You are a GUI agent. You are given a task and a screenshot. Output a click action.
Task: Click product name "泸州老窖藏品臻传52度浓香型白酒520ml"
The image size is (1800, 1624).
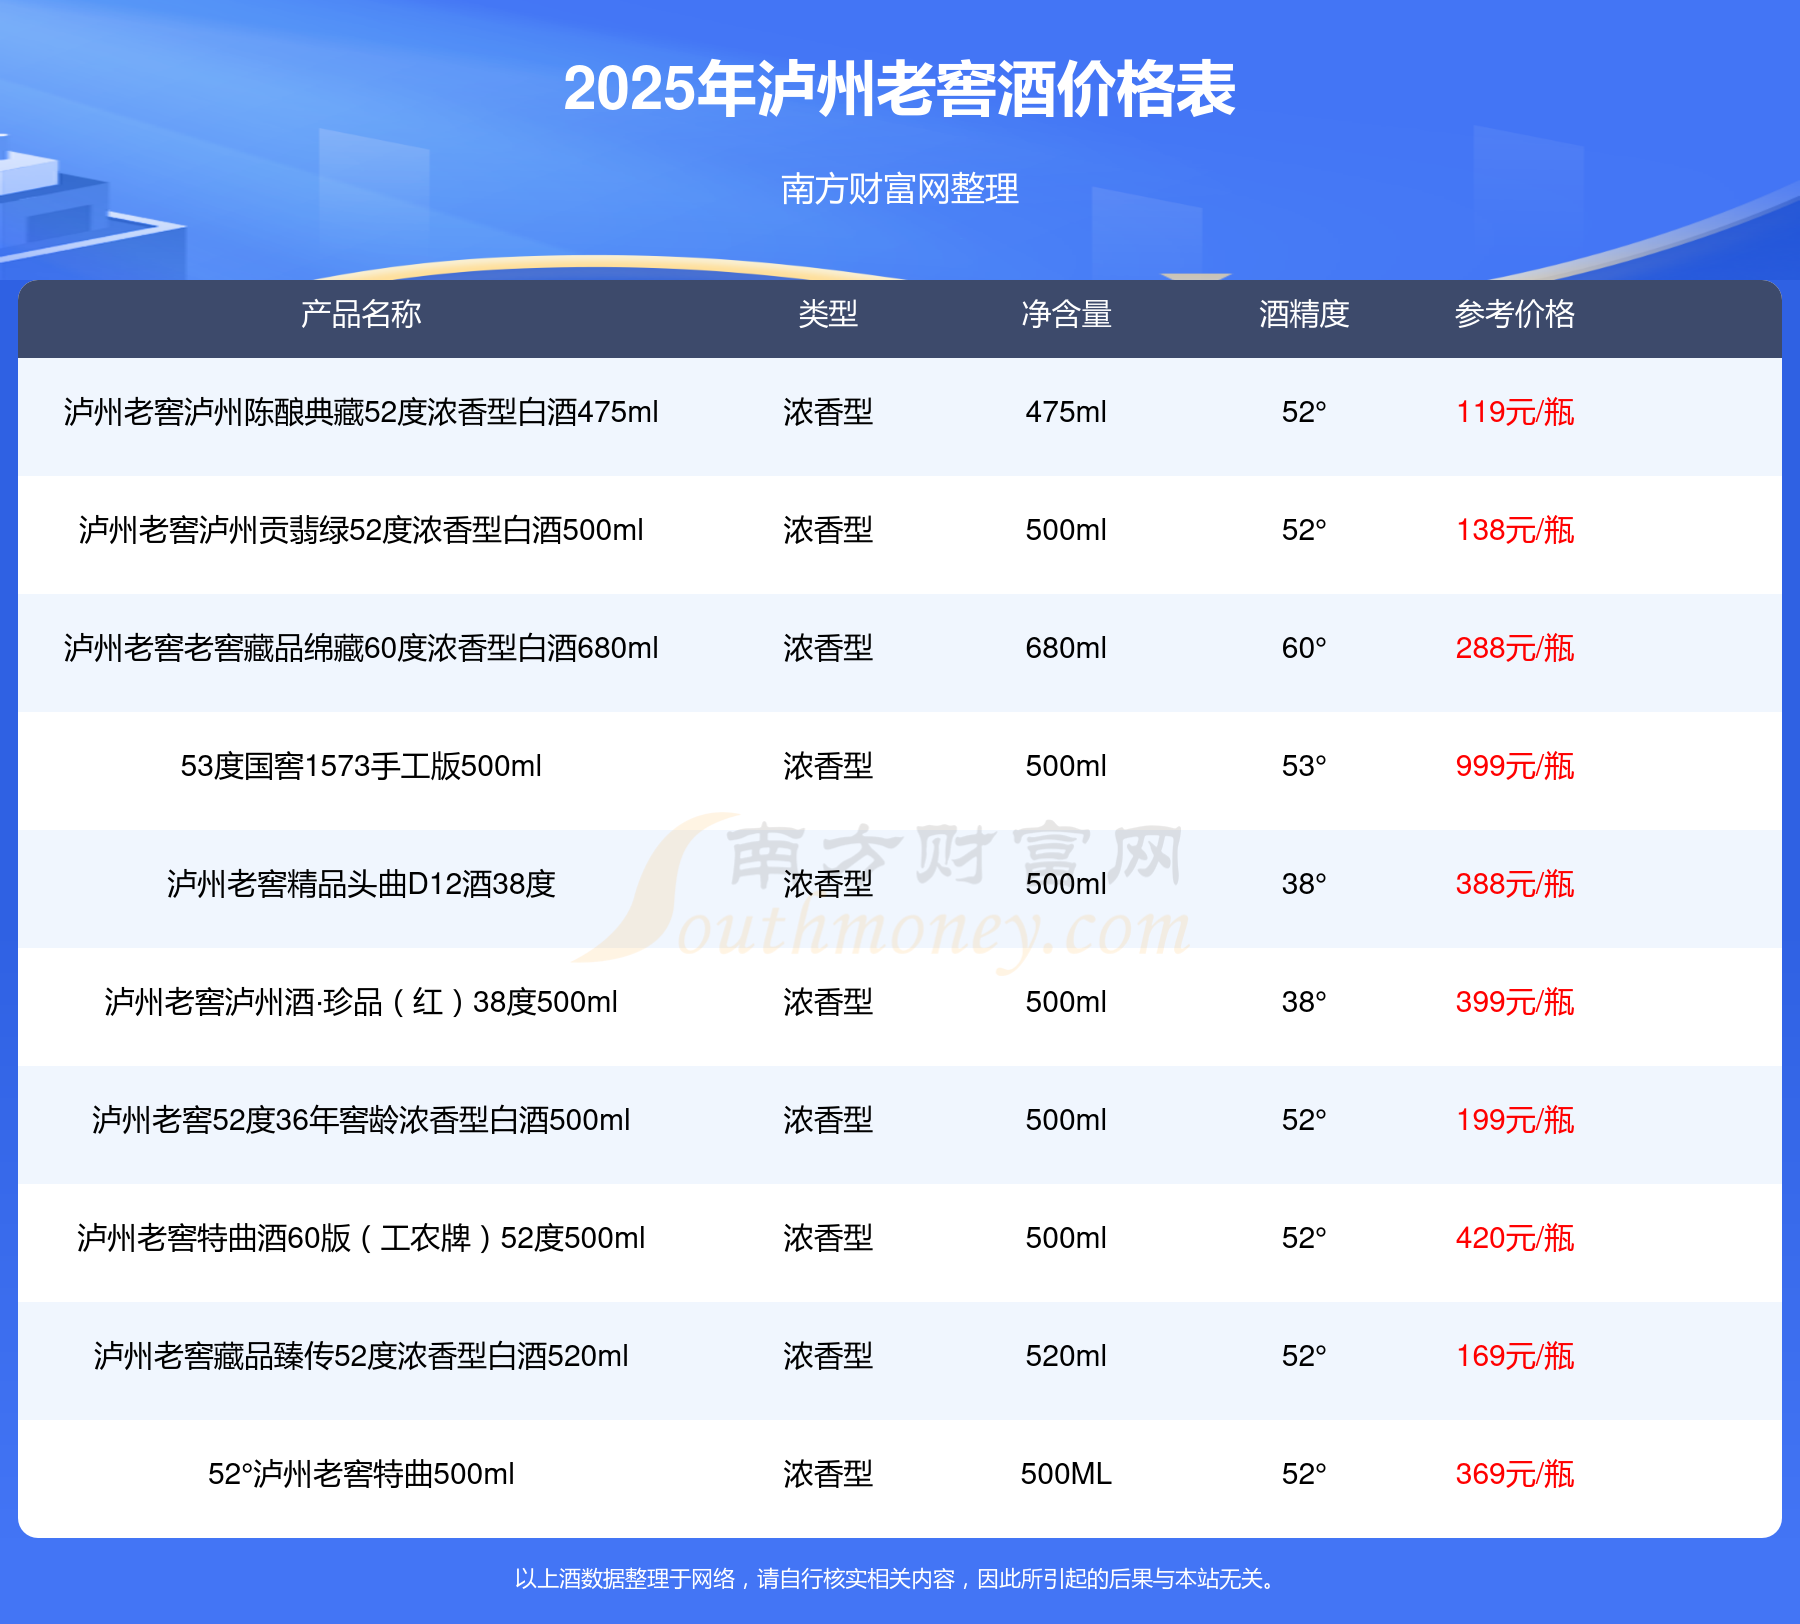(x=361, y=1356)
